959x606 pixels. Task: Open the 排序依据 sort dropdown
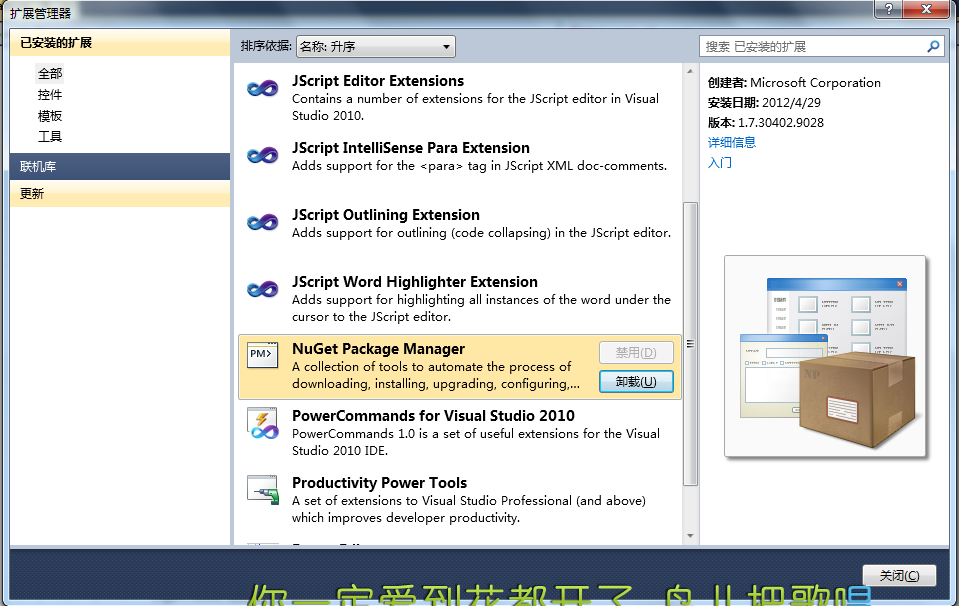click(x=376, y=46)
